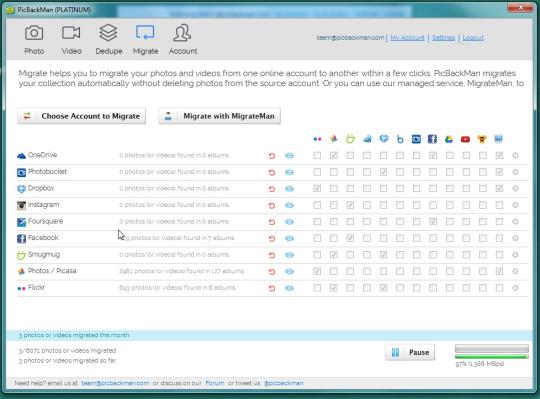Open the gear settings for Facebook row
This screenshot has width=540, height=399.
(515, 238)
